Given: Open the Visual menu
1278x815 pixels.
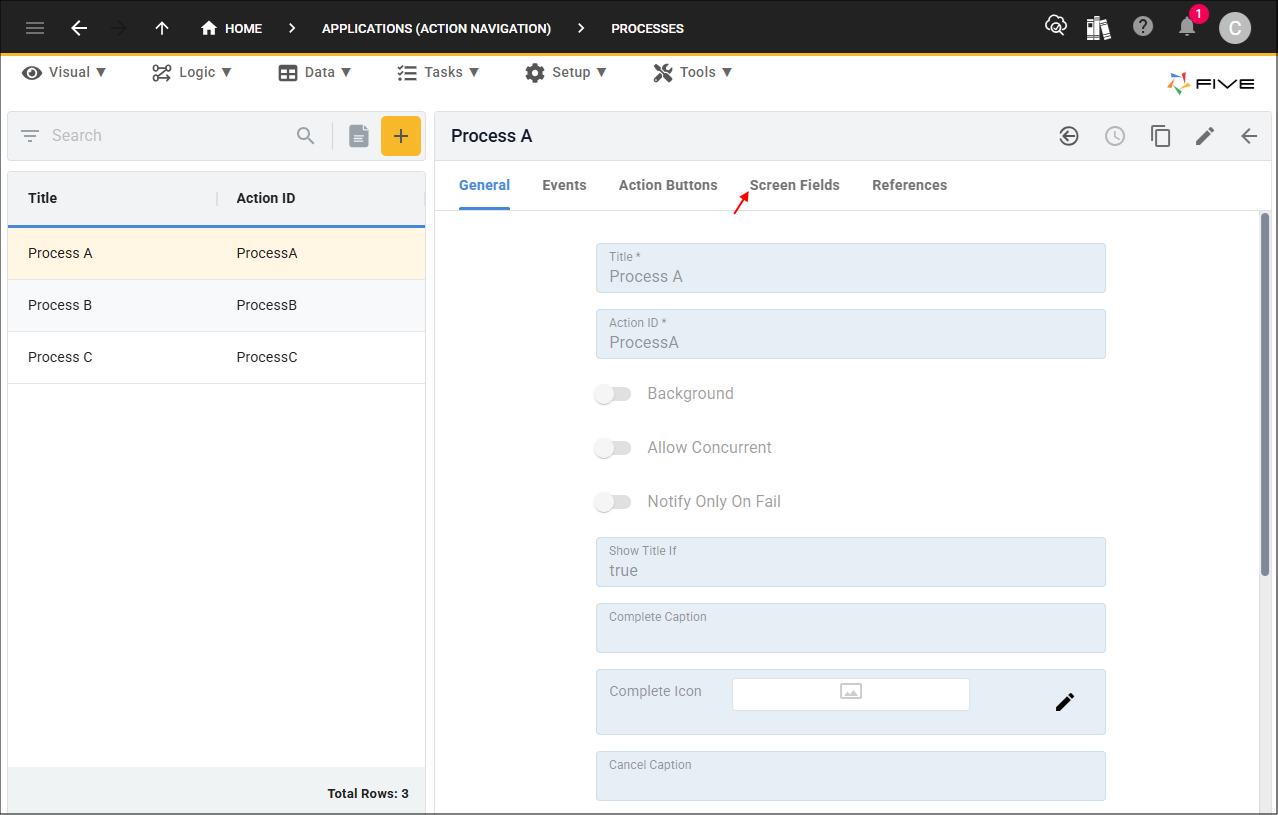Looking at the screenshot, I should (x=64, y=72).
